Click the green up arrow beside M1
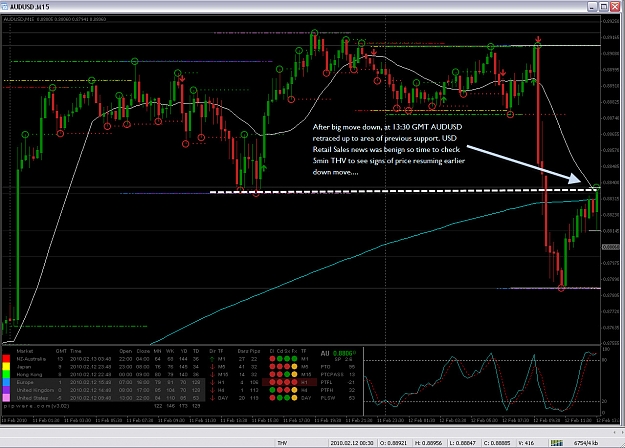This screenshot has width=625, height=448. [x=212, y=359]
